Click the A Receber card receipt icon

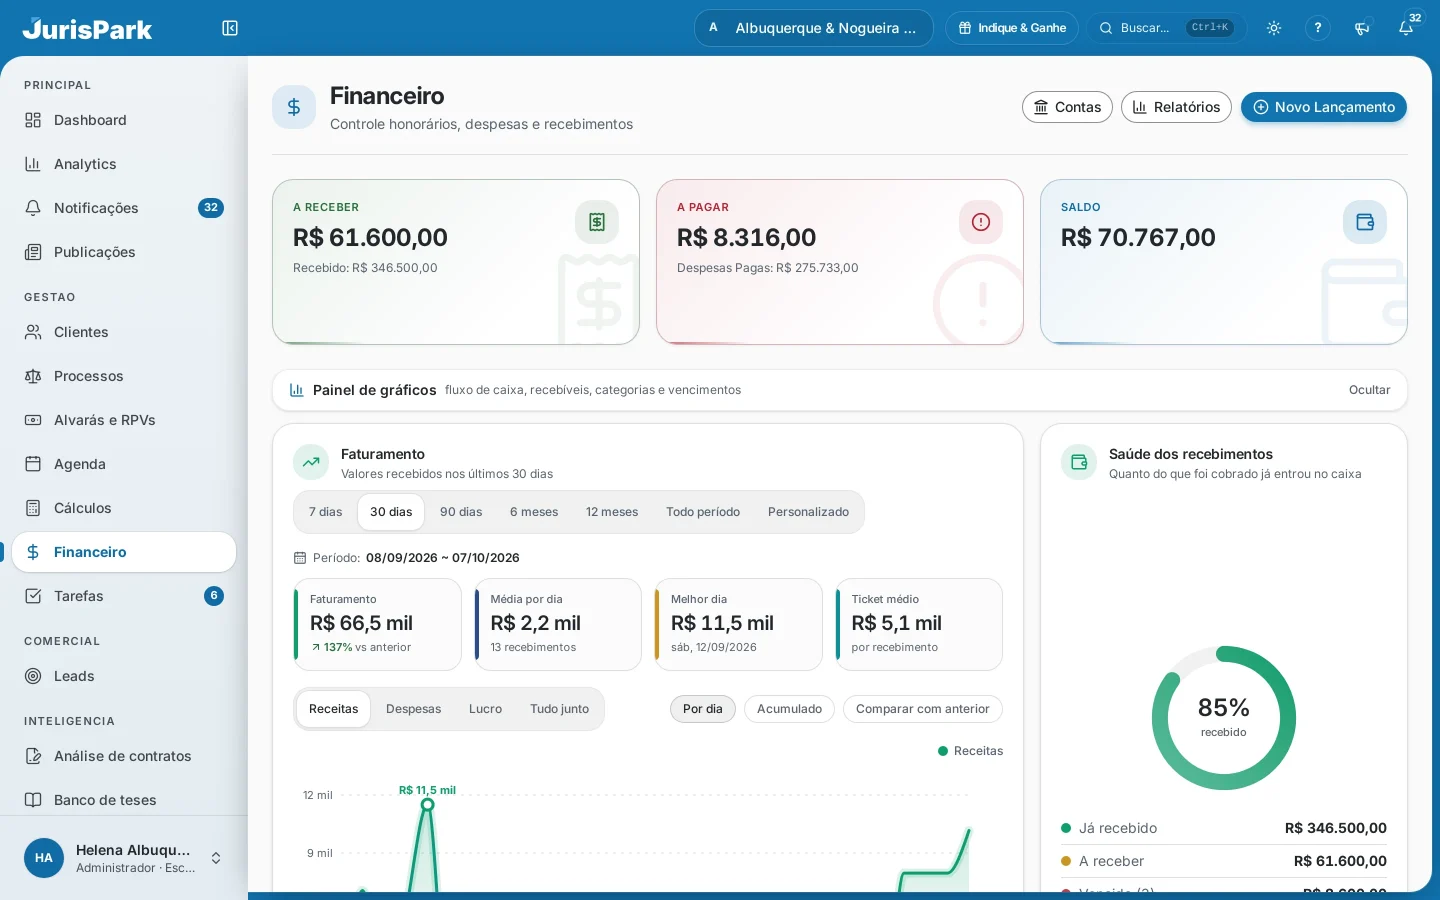[597, 222]
